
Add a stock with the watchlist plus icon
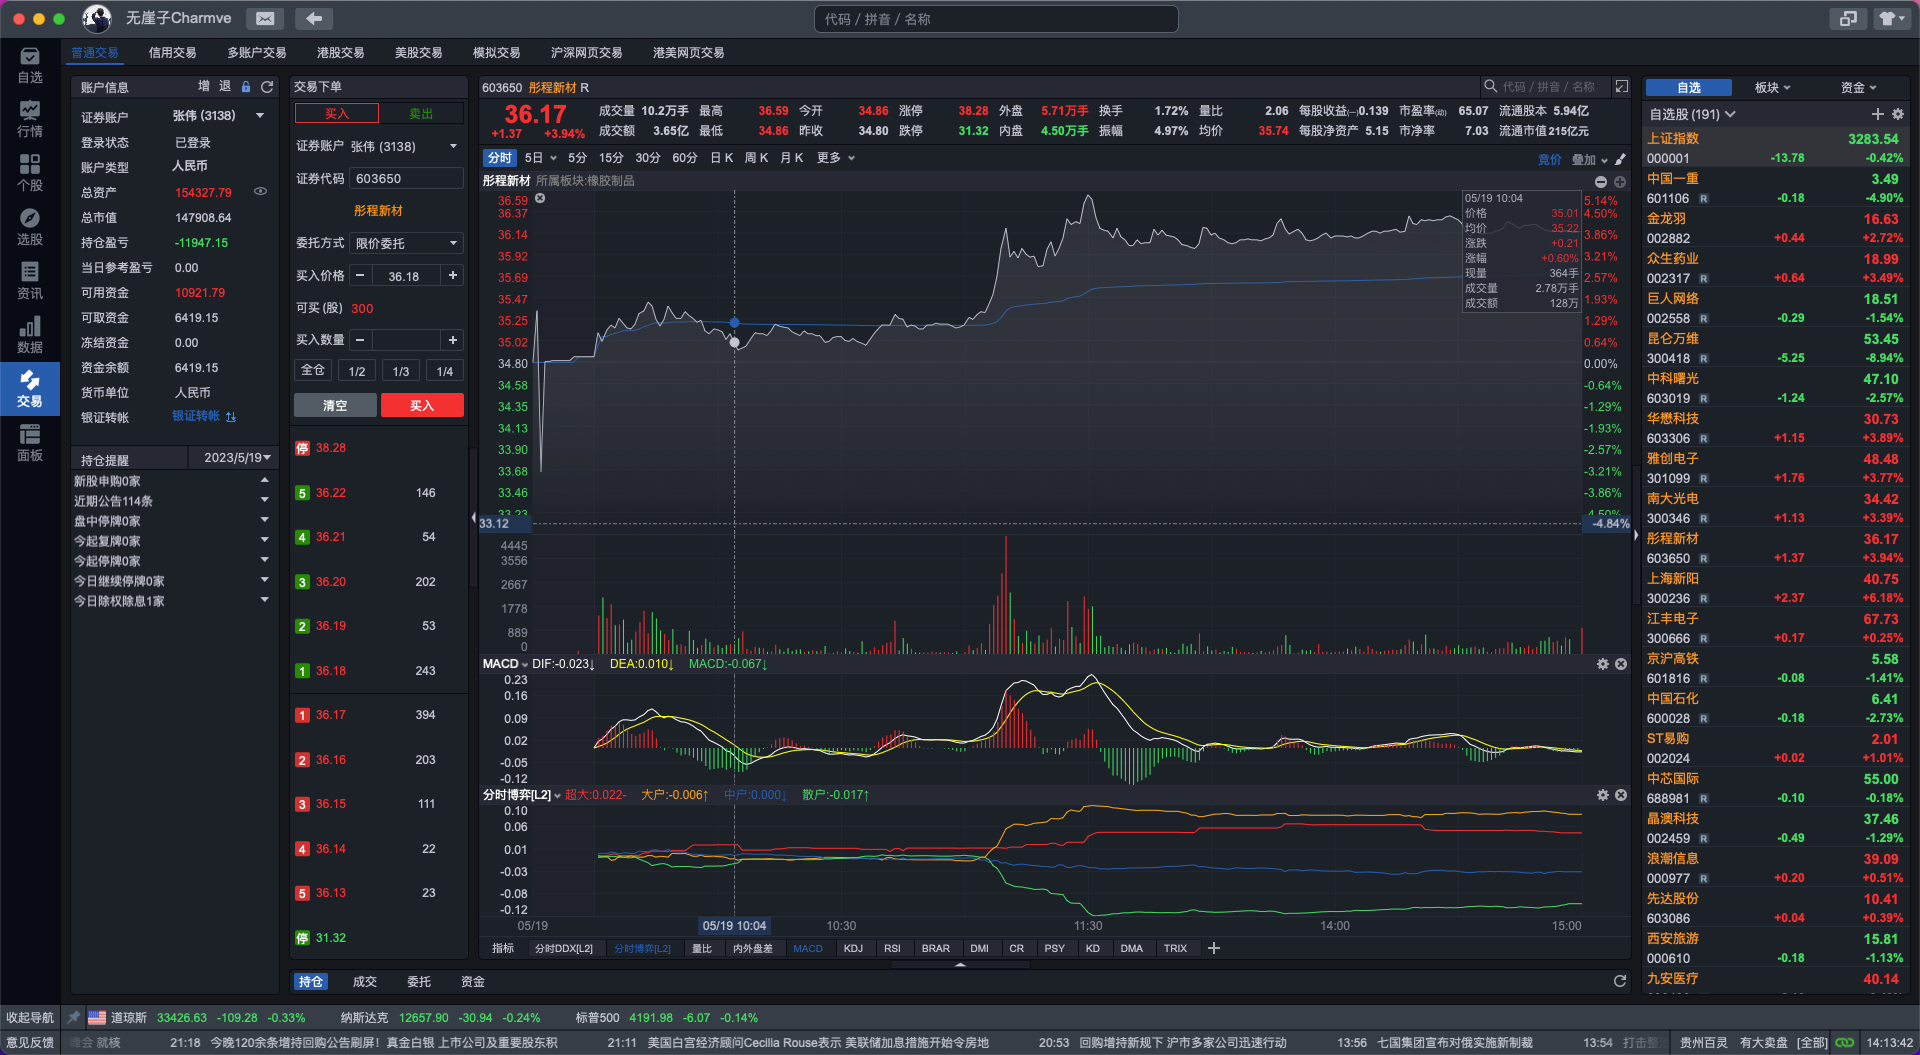1877,115
